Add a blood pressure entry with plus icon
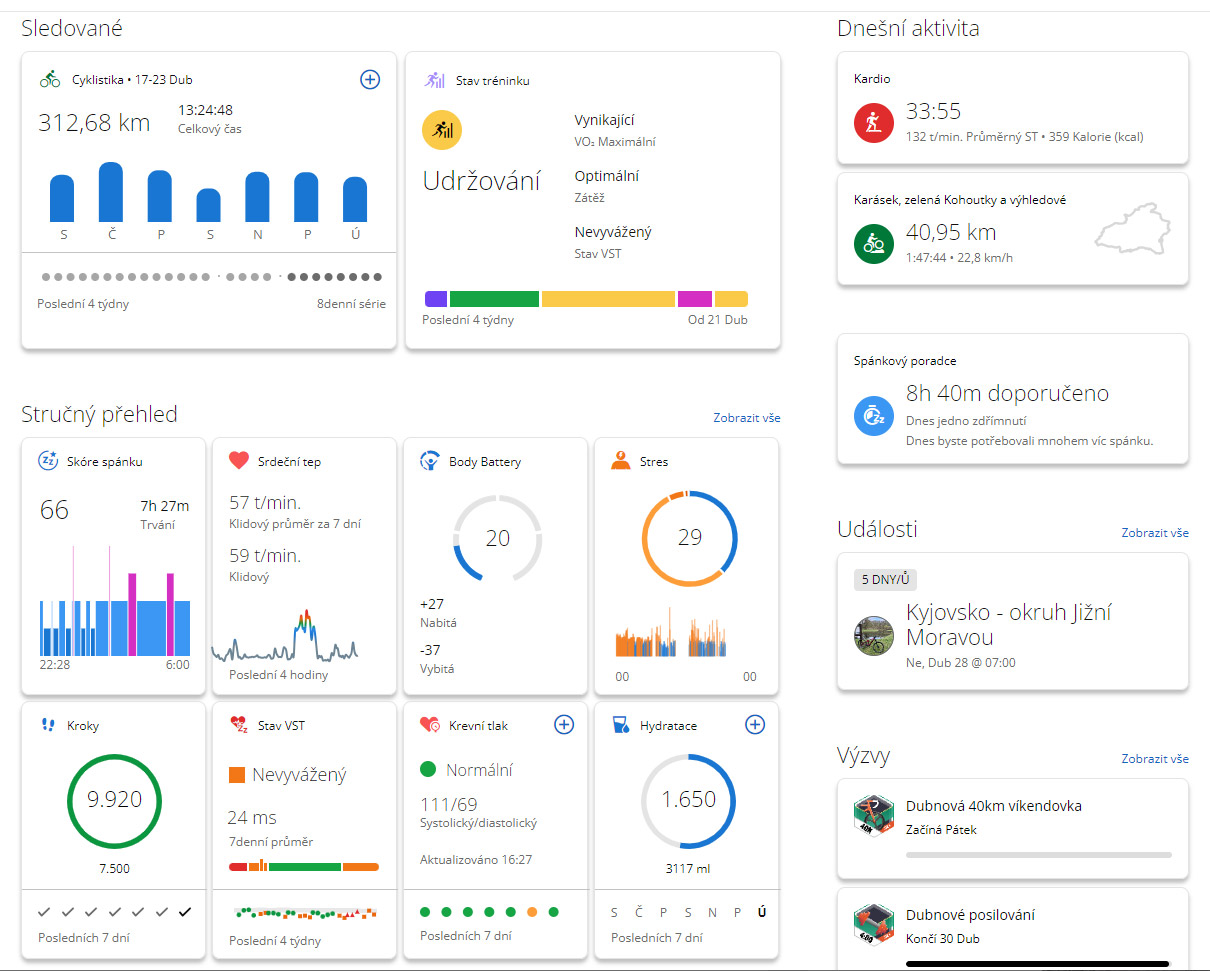 (x=564, y=725)
